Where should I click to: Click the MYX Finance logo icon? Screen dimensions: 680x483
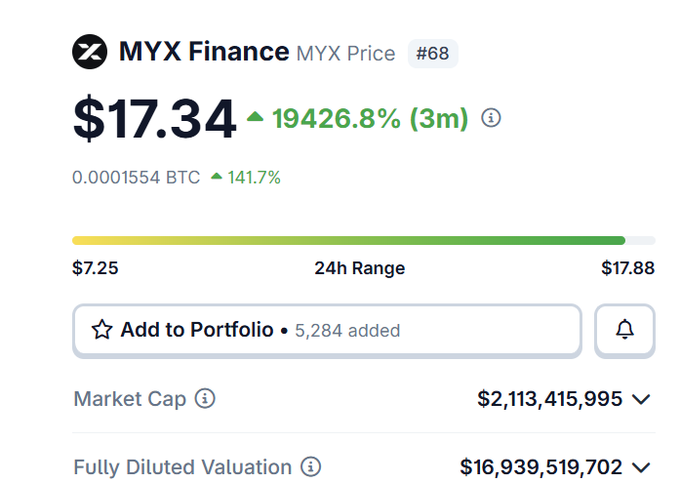coord(90,52)
